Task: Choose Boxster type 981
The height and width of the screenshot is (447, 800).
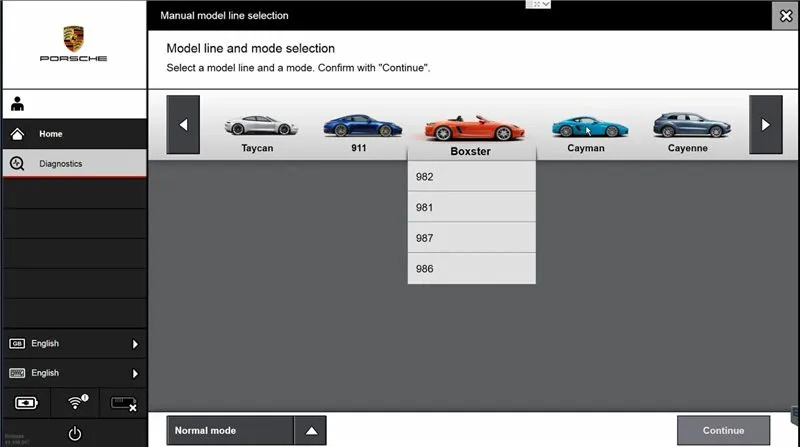Action: (x=471, y=207)
